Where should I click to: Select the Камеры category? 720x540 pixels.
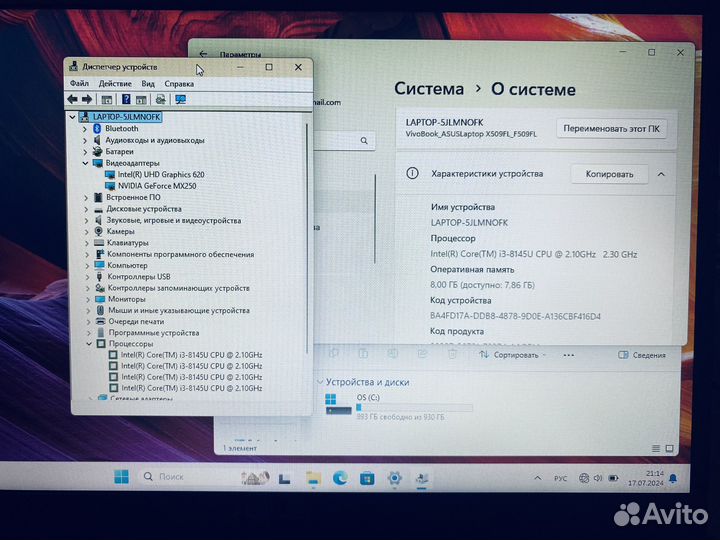(120, 231)
